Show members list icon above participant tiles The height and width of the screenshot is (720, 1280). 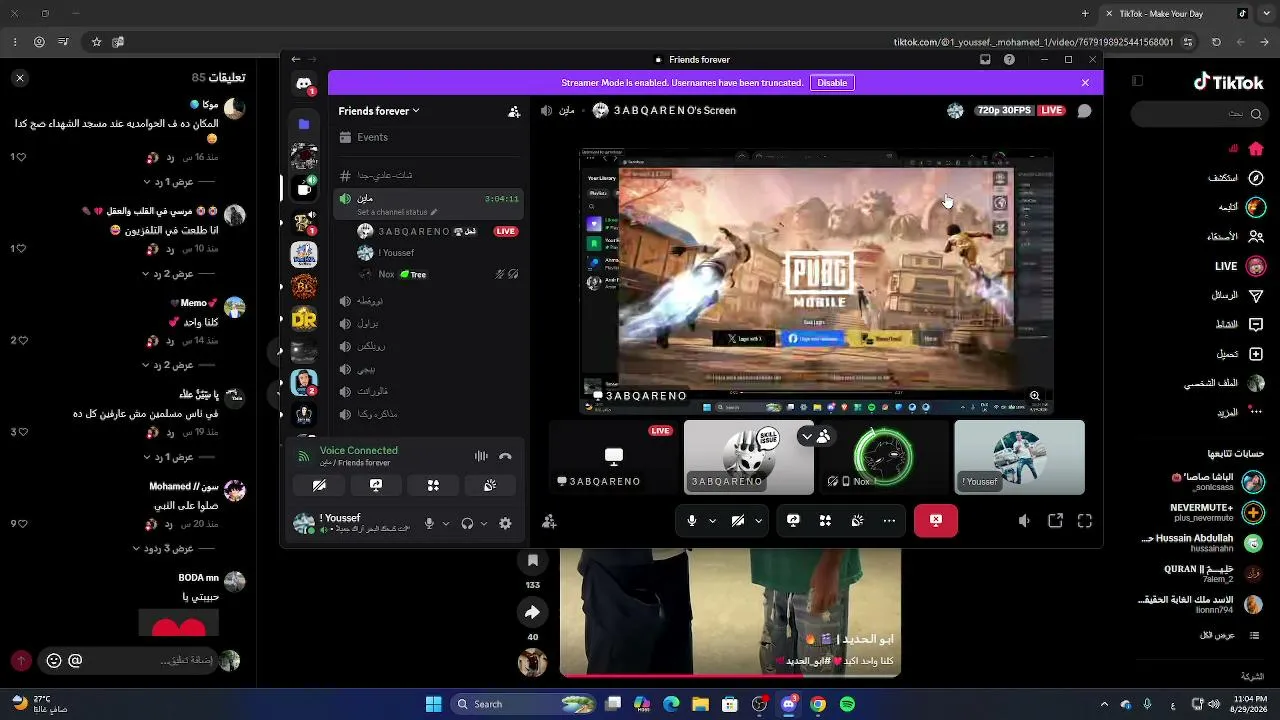[823, 436]
